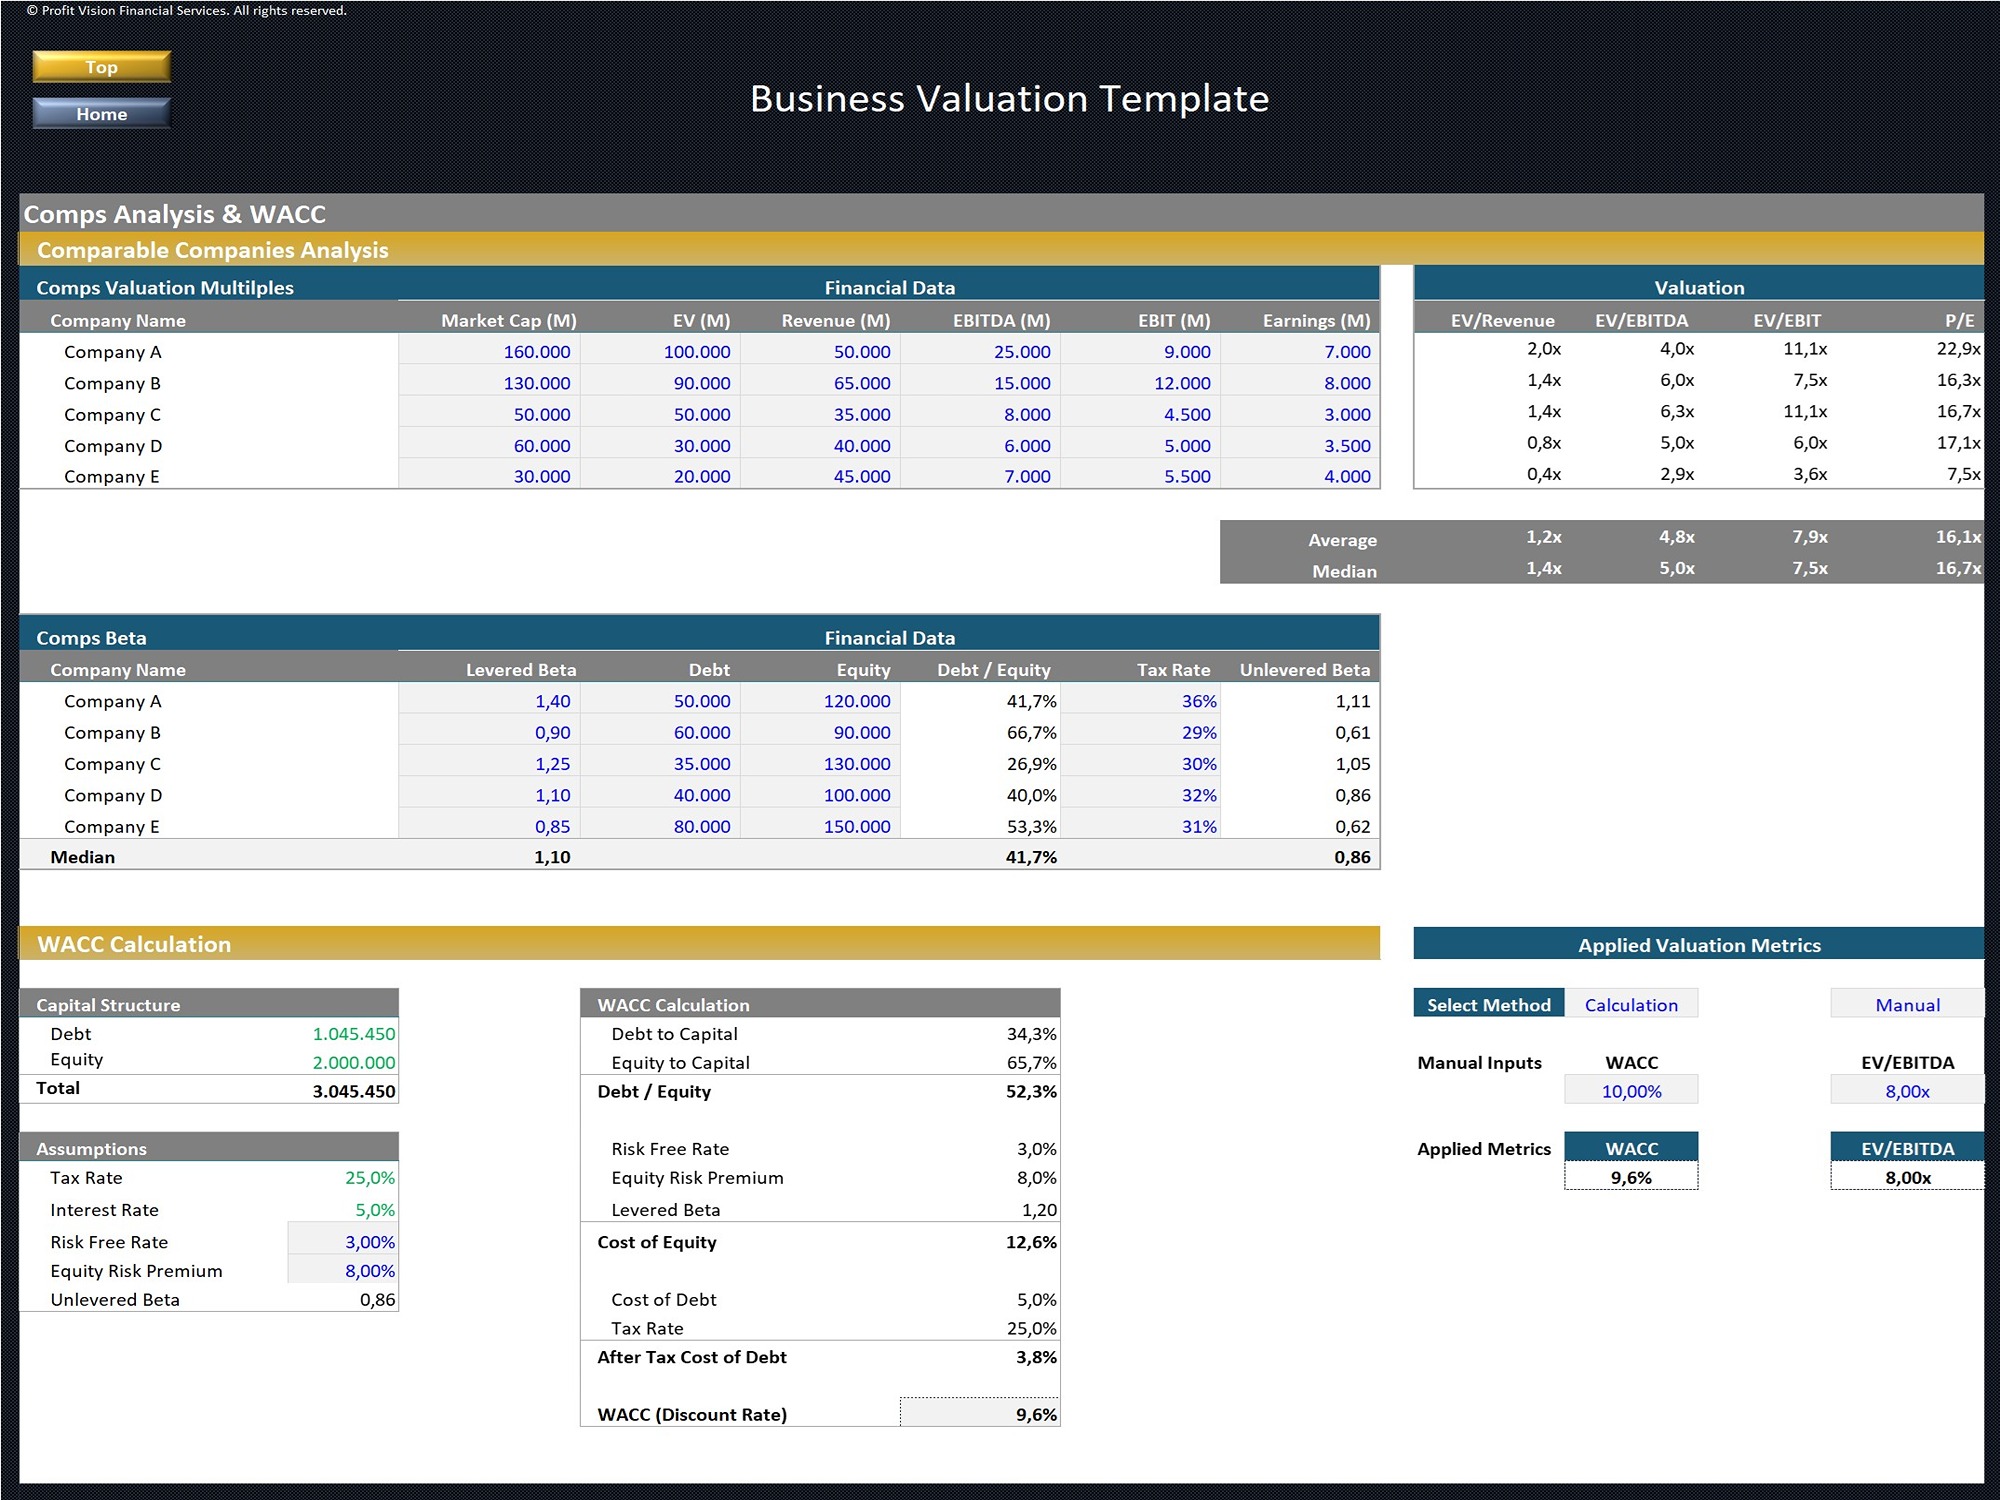Click the manual EV/EBITDA 8,00x input
The width and height of the screenshot is (2000, 1500).
point(1906,1091)
